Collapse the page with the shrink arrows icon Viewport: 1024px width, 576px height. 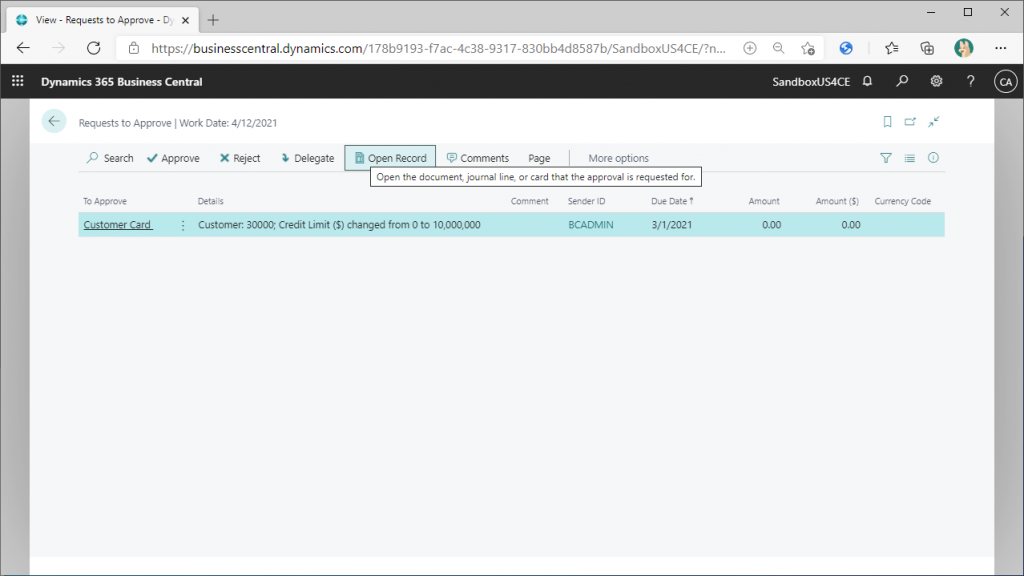[x=934, y=121]
